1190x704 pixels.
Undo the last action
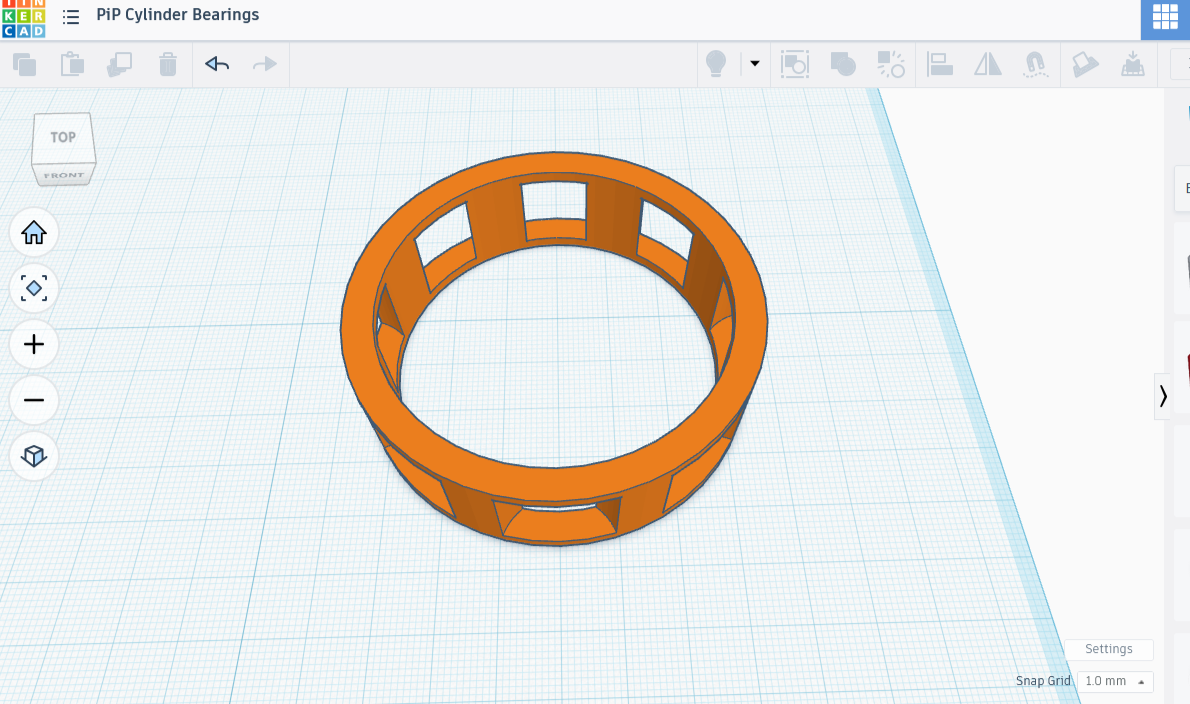click(x=217, y=64)
